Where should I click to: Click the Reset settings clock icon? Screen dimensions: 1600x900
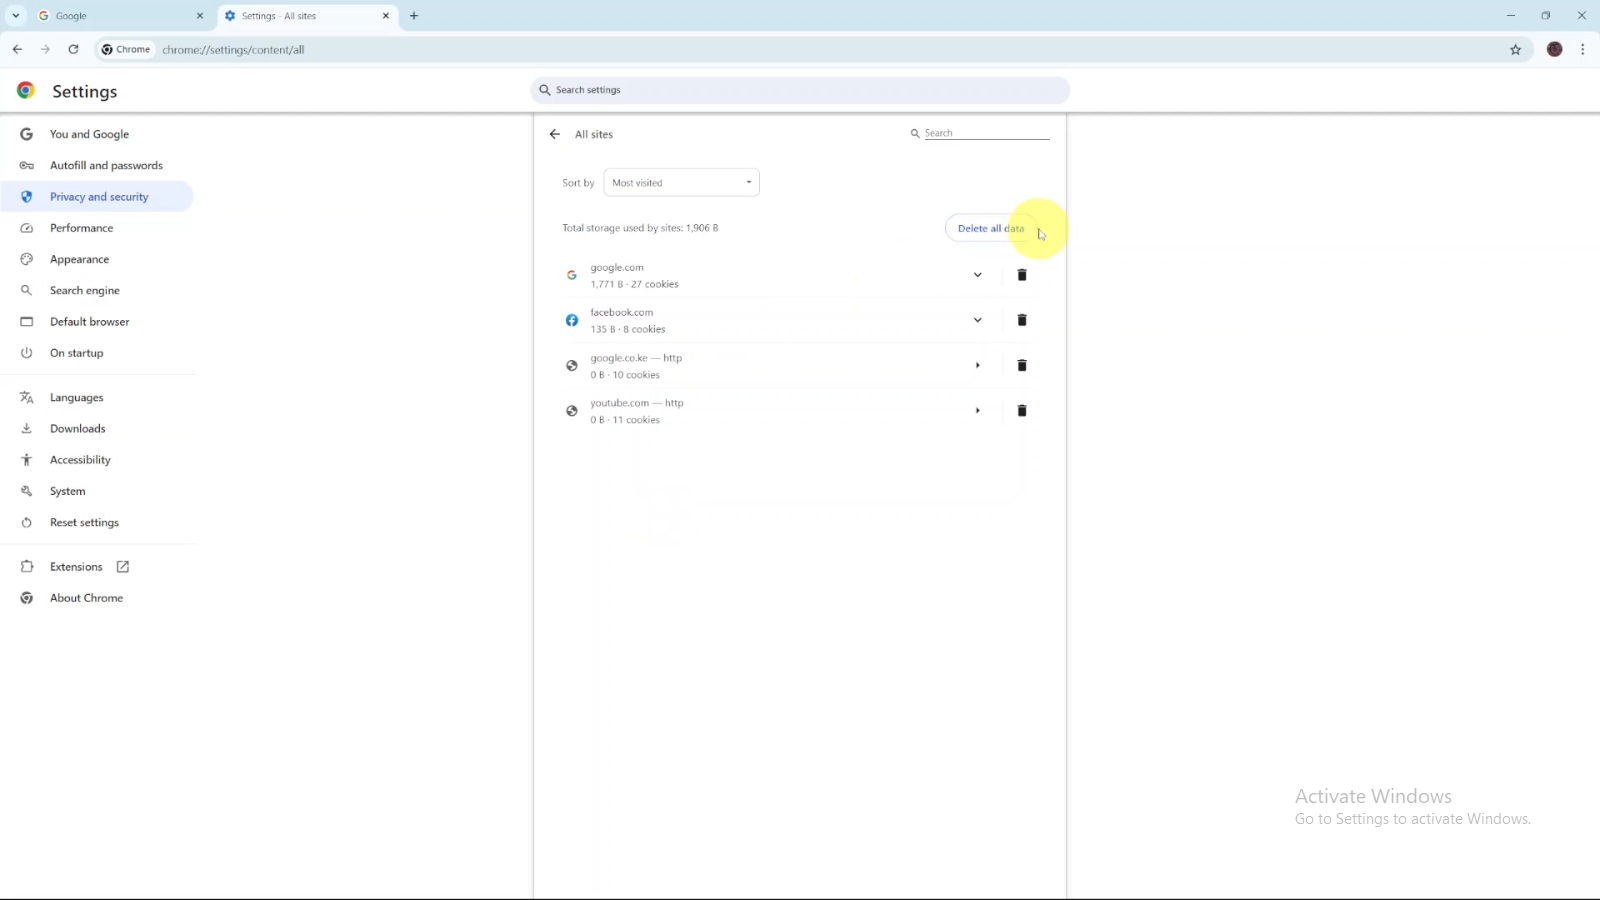(27, 522)
